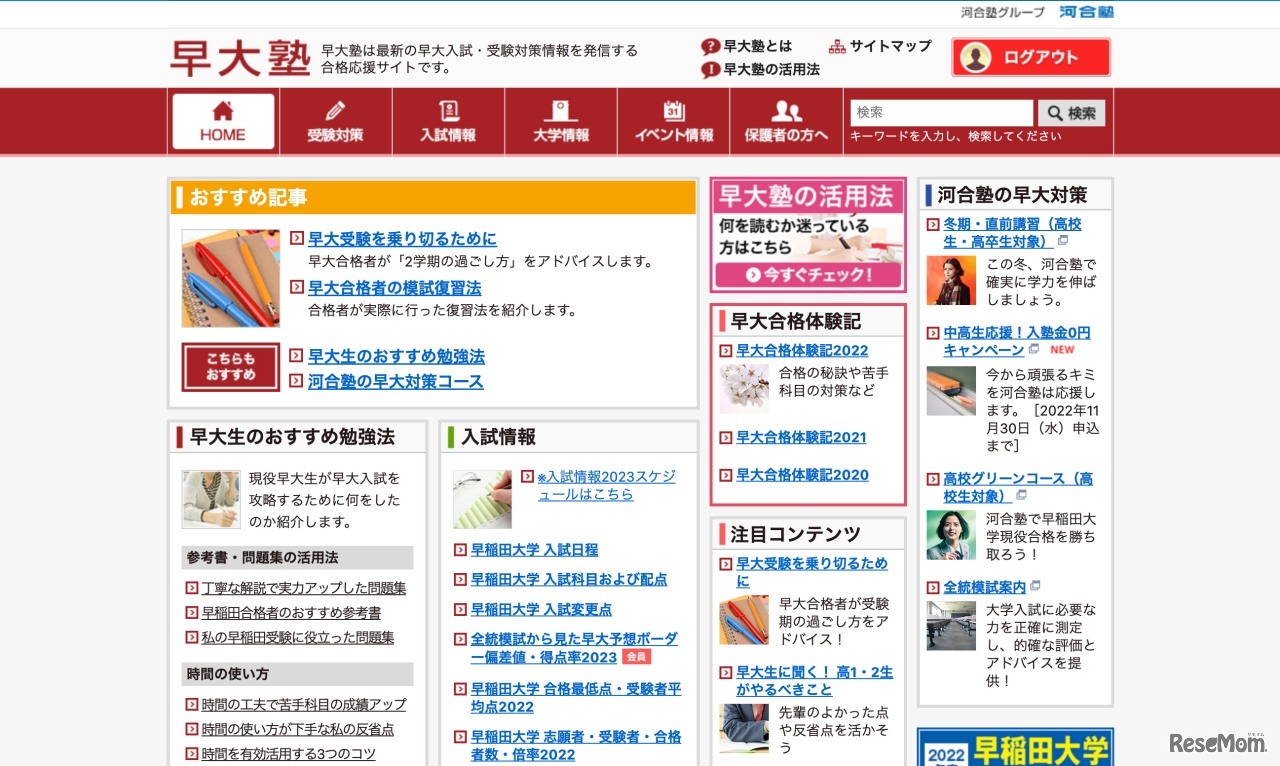Open 全統模試から見た早大予想ボーダー link
The width and height of the screenshot is (1280, 766).
point(574,648)
